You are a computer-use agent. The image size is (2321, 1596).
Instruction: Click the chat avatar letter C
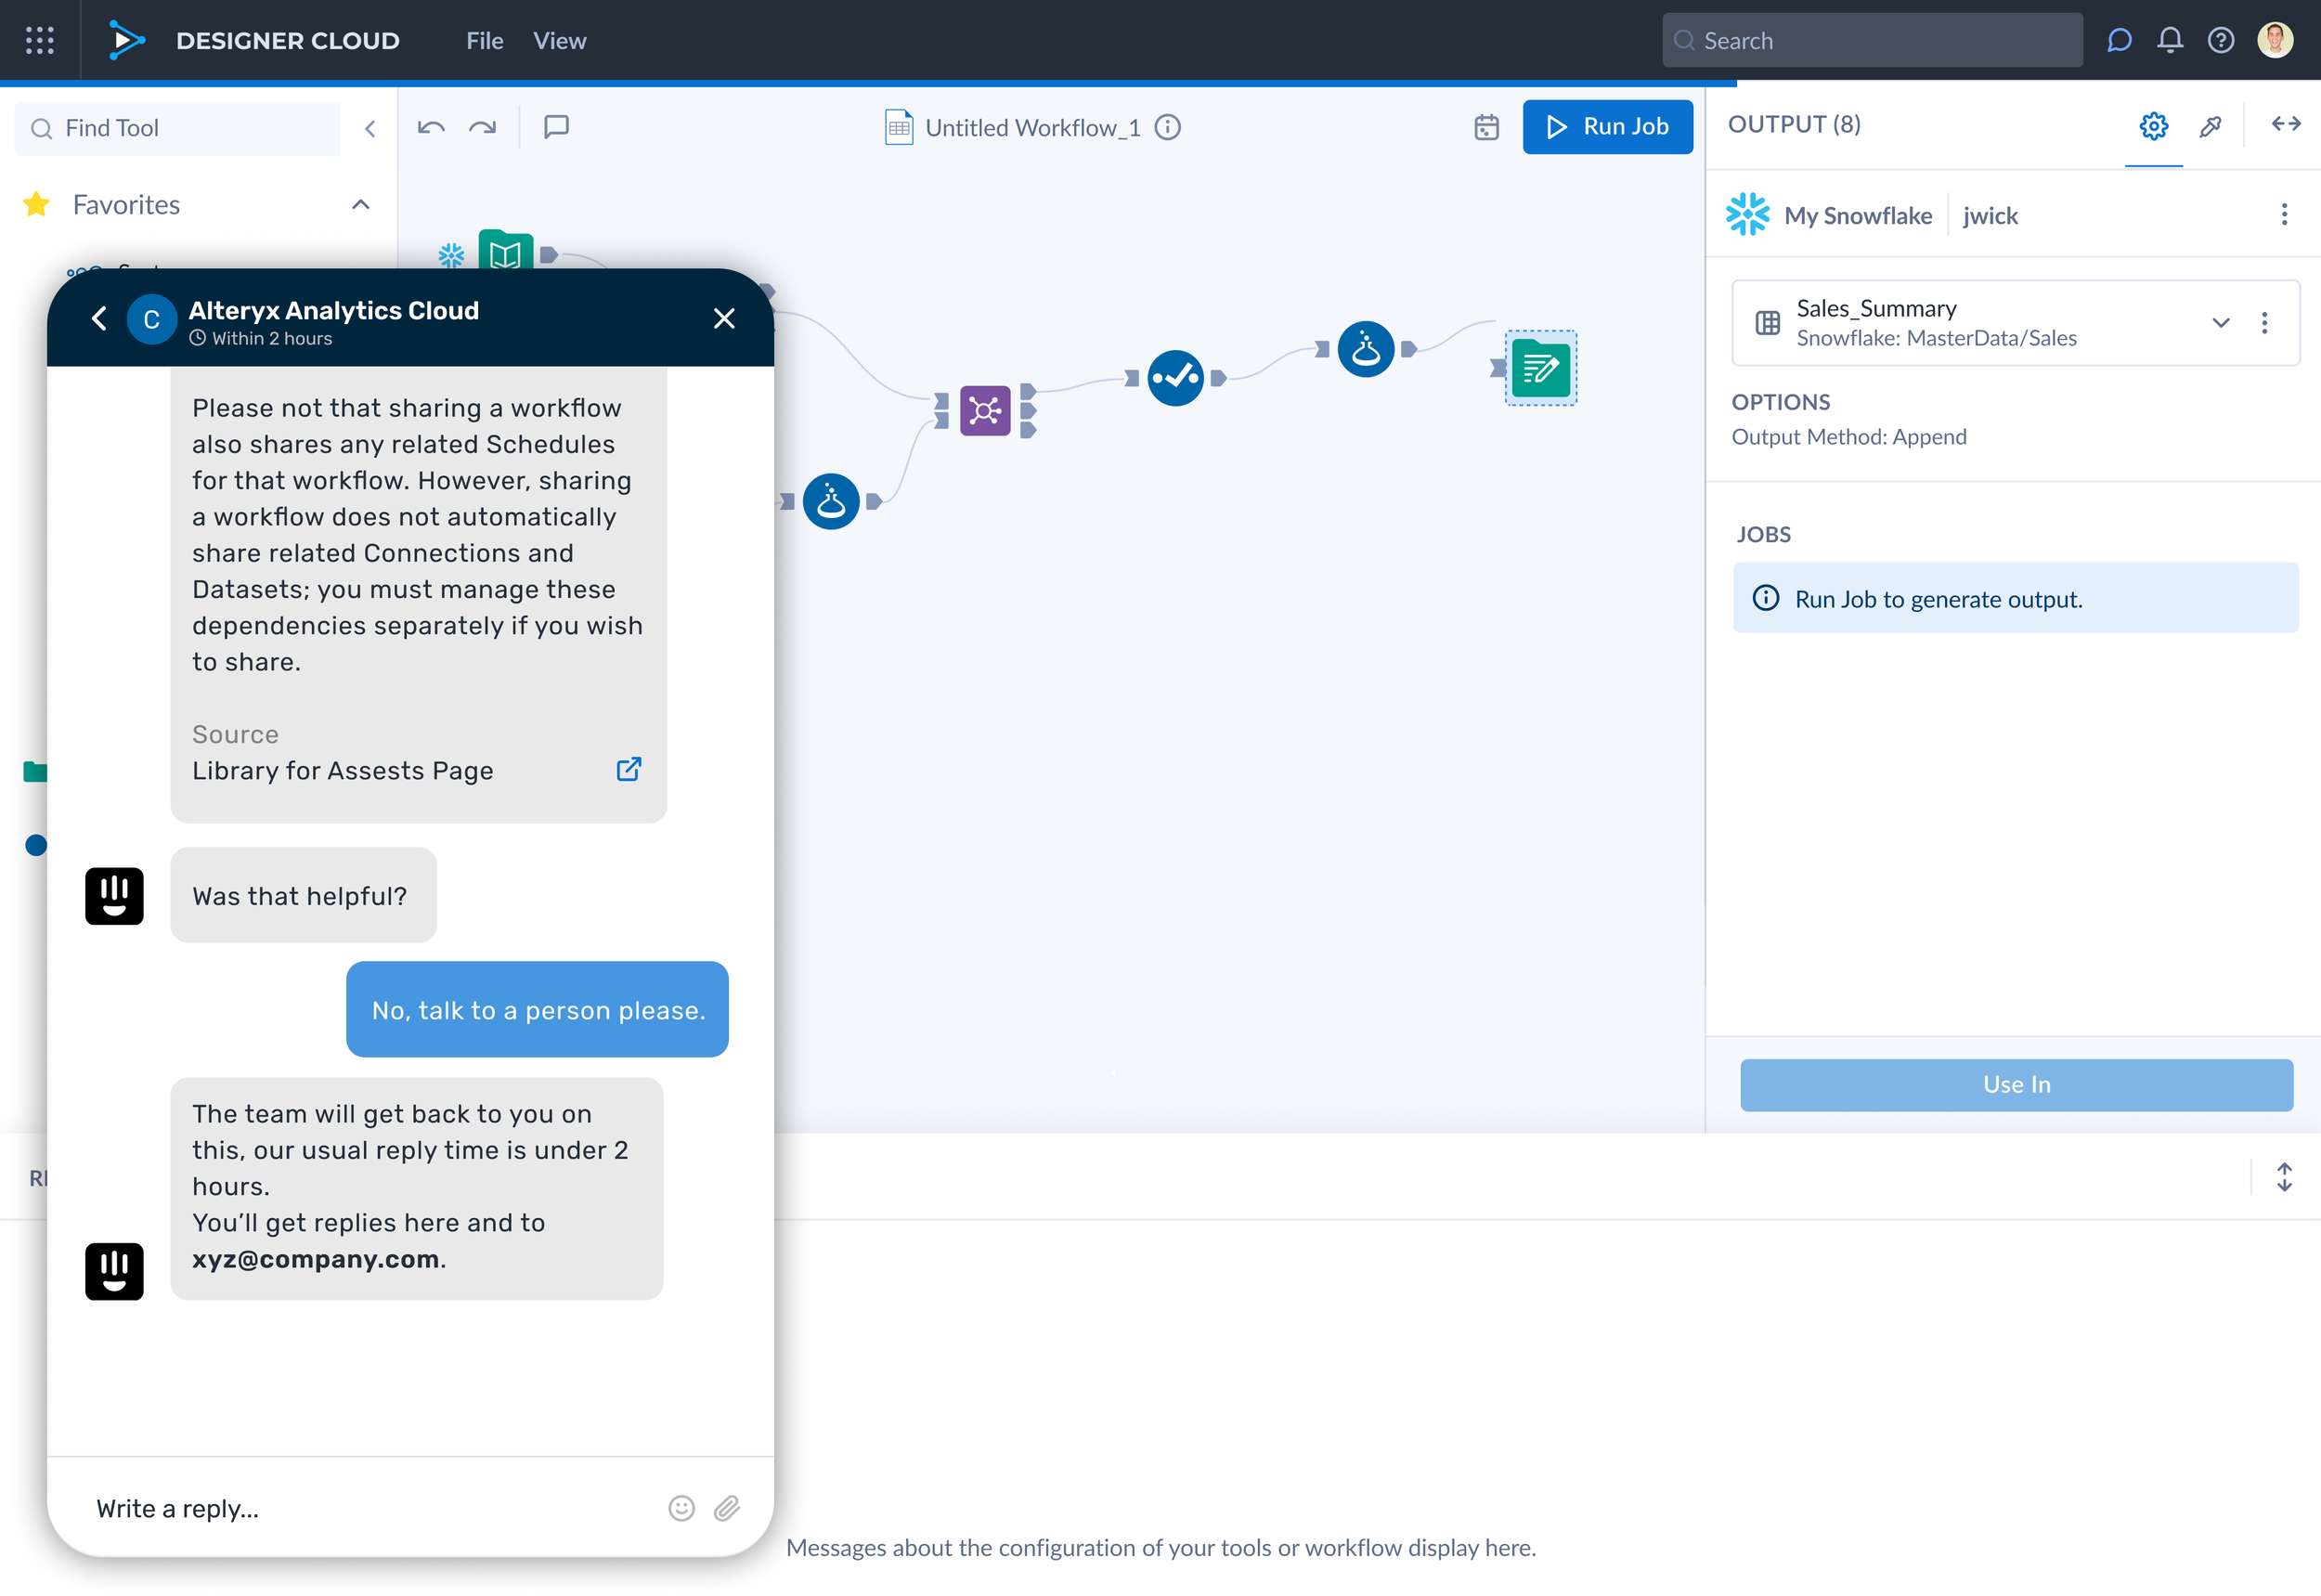(x=152, y=319)
